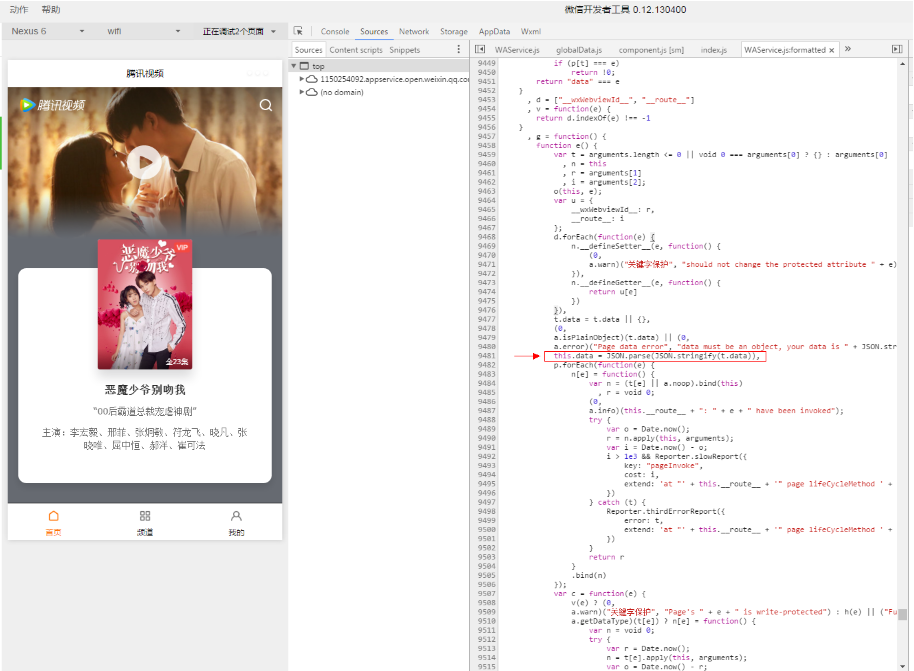Show the Content scripts sub-tab
Viewport: 914px width, 671px height.
point(356,50)
